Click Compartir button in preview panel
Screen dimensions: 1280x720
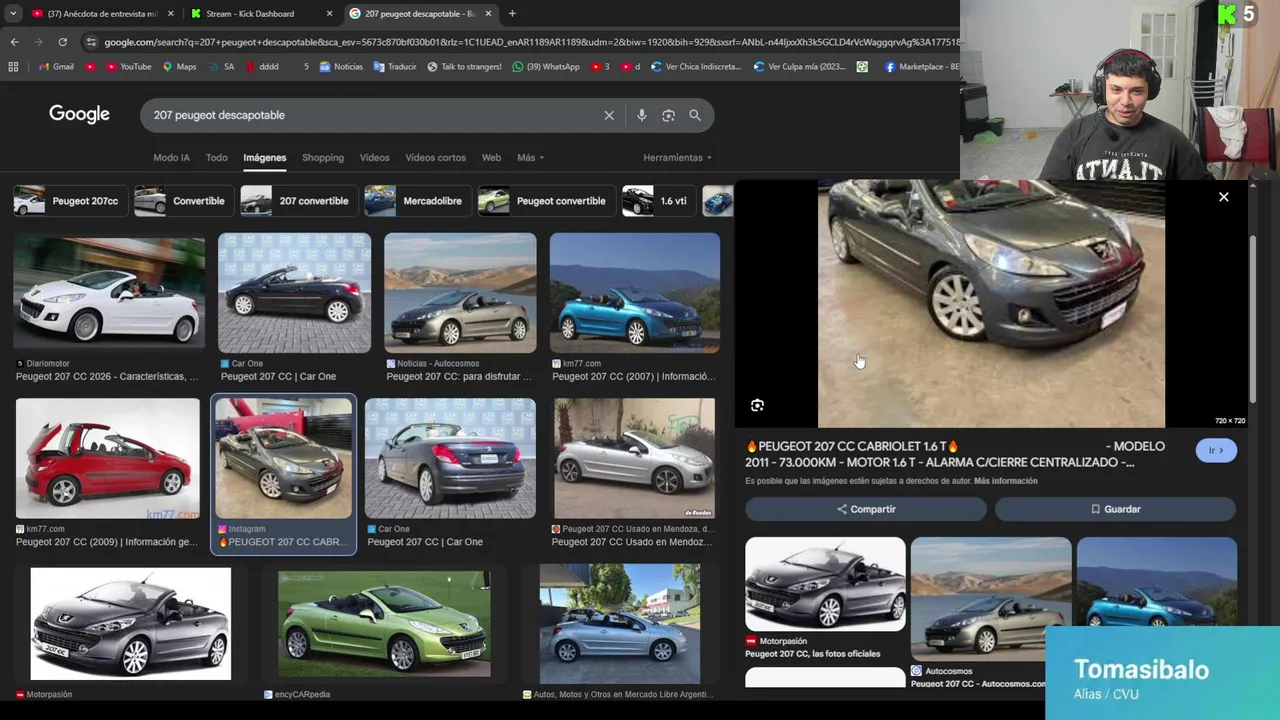[x=866, y=509]
